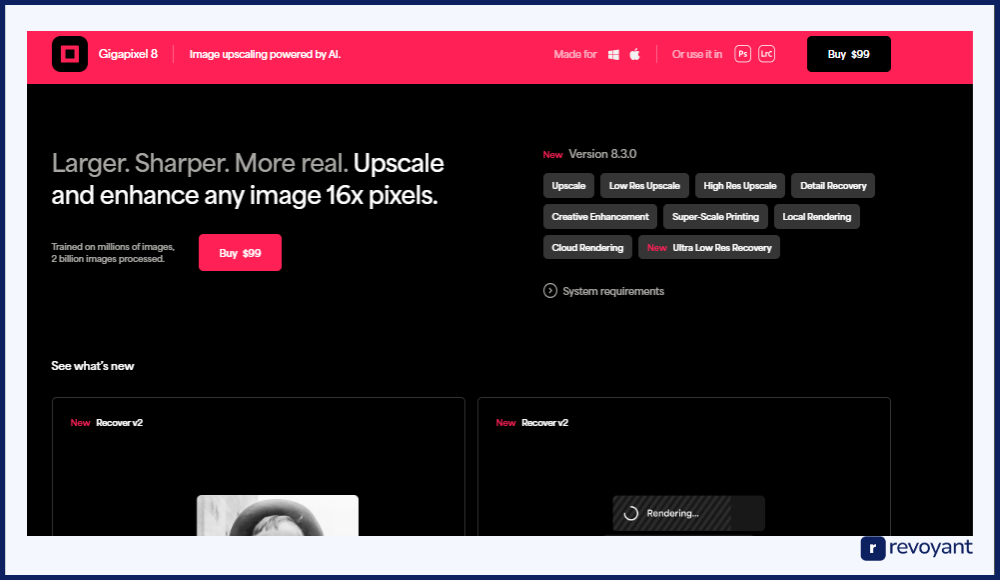Click the Made for label
Image resolution: width=1000 pixels, height=580 pixels.
(575, 54)
